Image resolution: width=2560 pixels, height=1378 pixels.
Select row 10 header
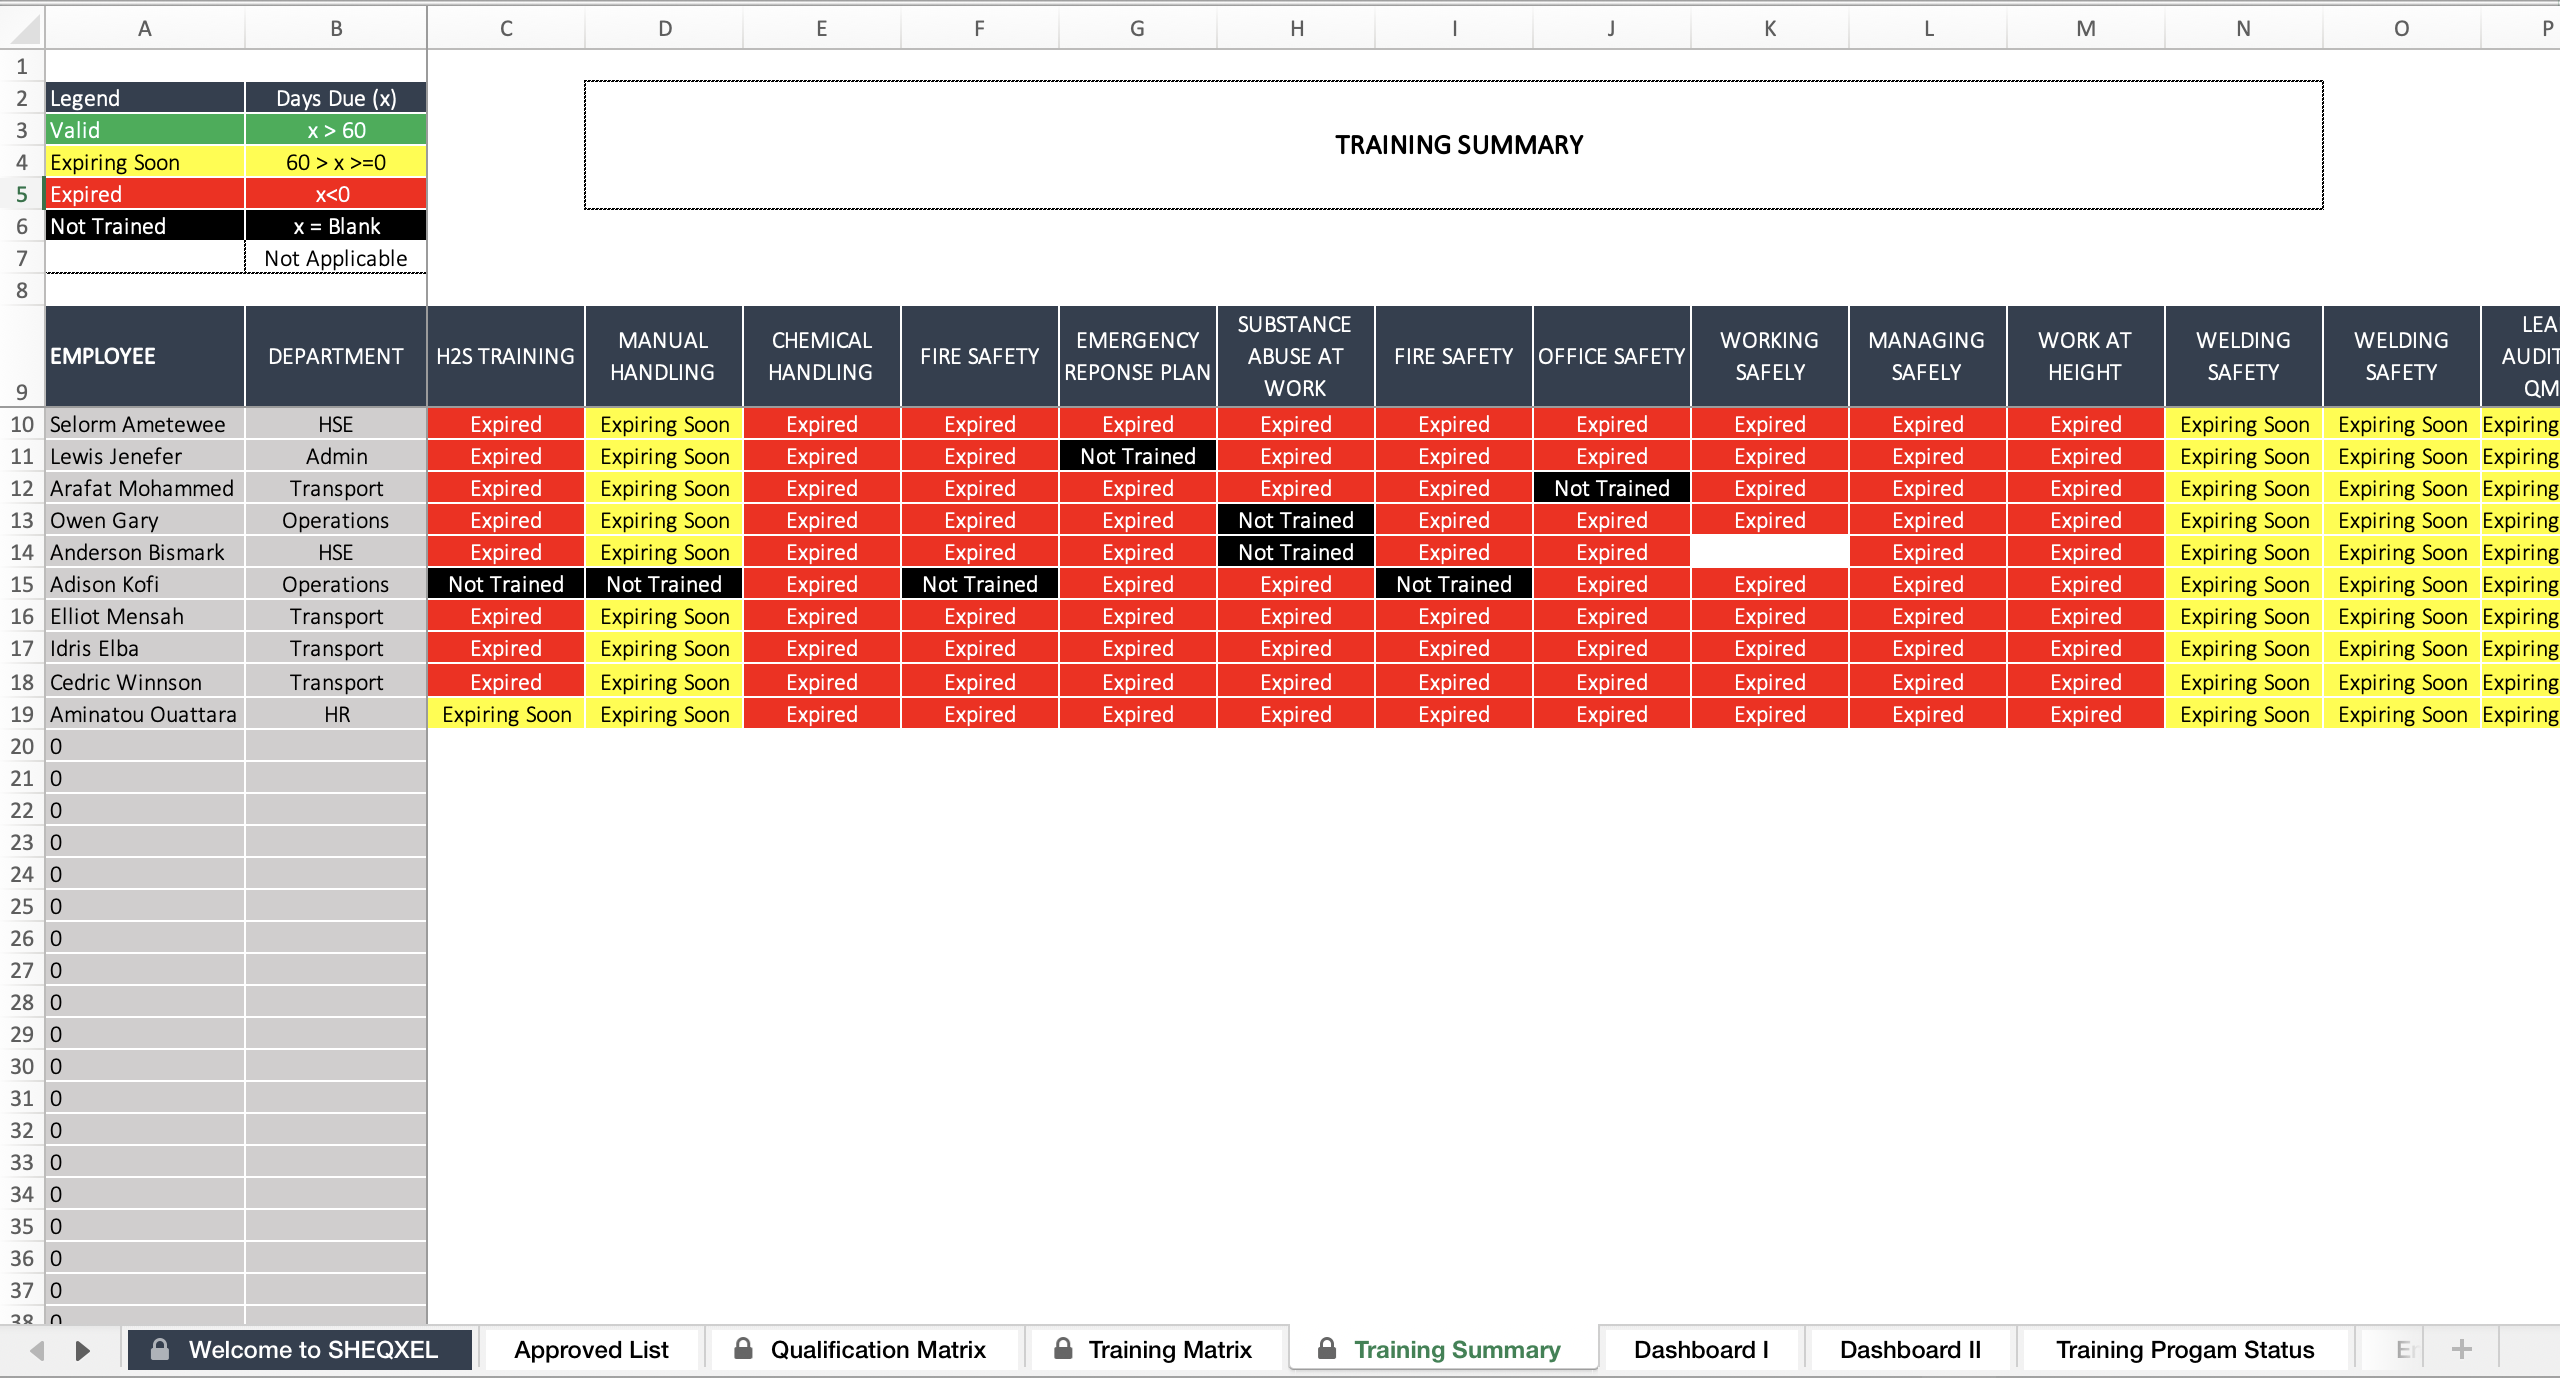coord(22,424)
